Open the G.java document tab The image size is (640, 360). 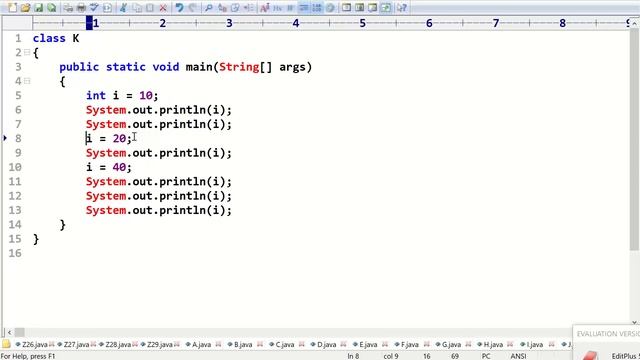click(x=451, y=344)
